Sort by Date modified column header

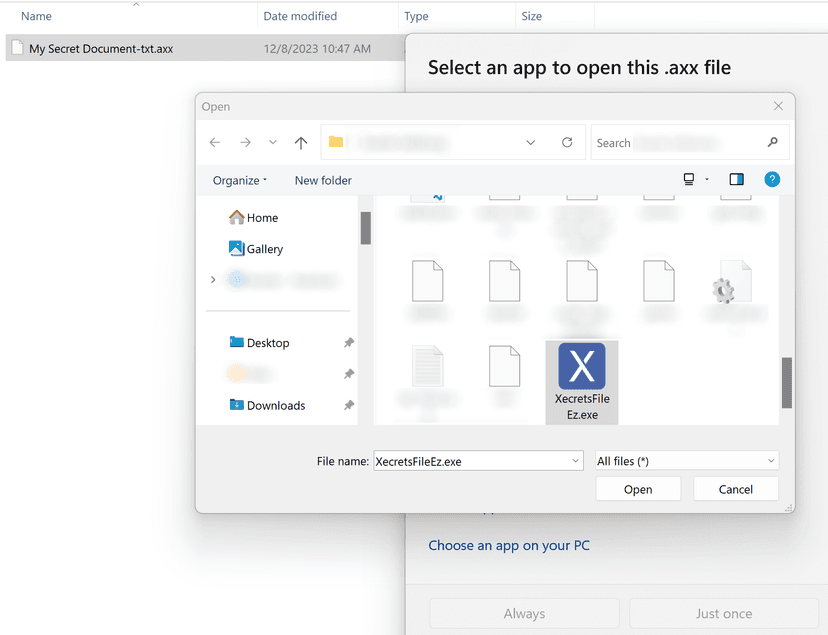[300, 16]
